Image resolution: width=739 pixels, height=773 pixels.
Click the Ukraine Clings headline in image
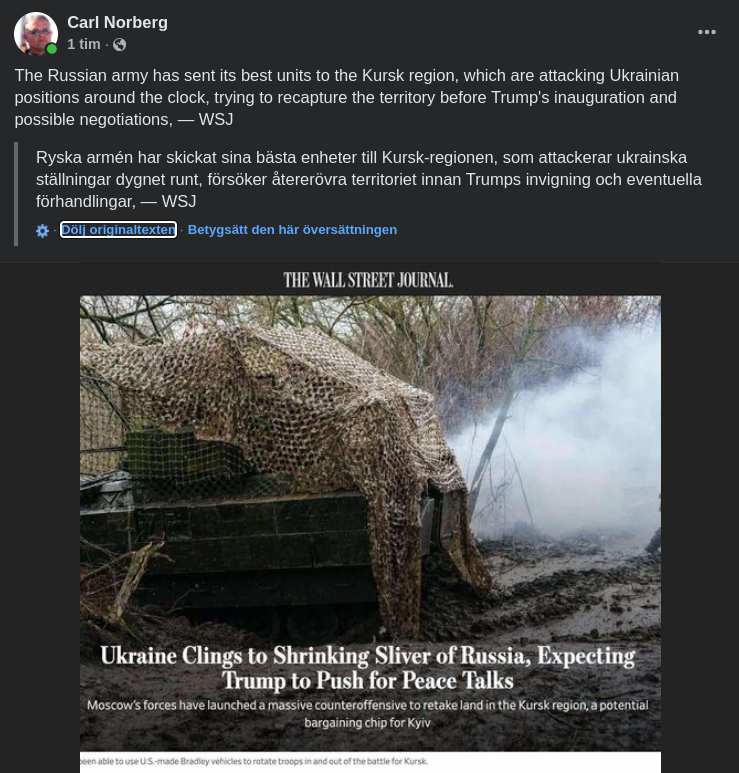pyautogui.click(x=368, y=668)
